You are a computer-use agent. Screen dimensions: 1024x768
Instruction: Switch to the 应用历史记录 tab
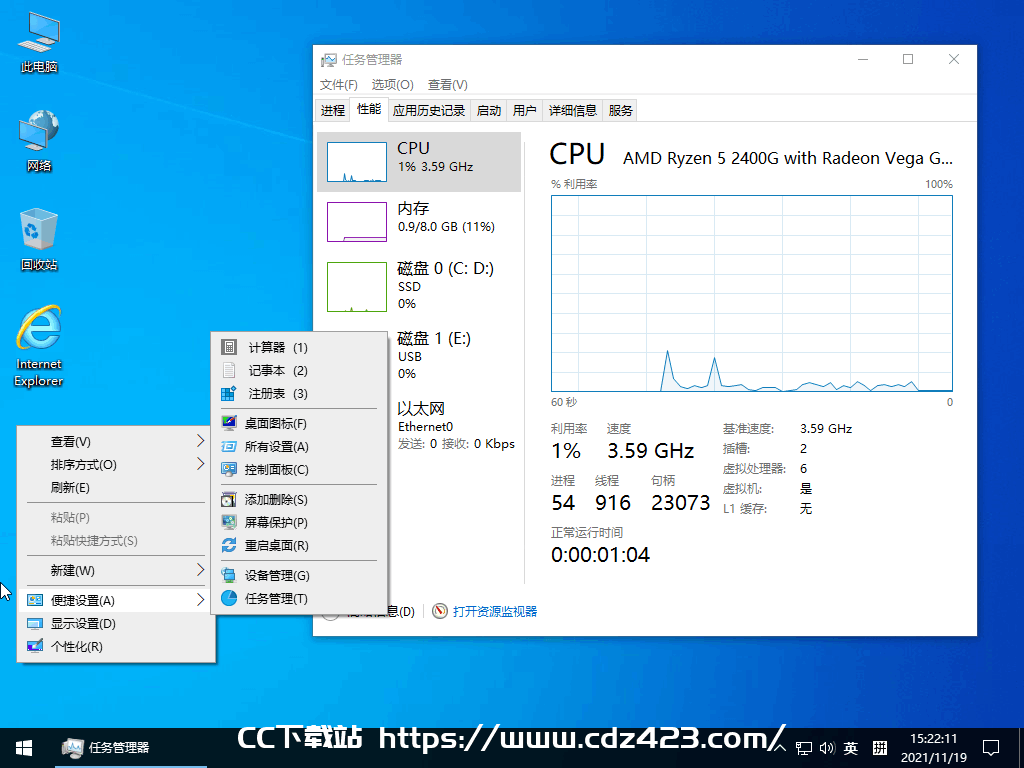[428, 110]
